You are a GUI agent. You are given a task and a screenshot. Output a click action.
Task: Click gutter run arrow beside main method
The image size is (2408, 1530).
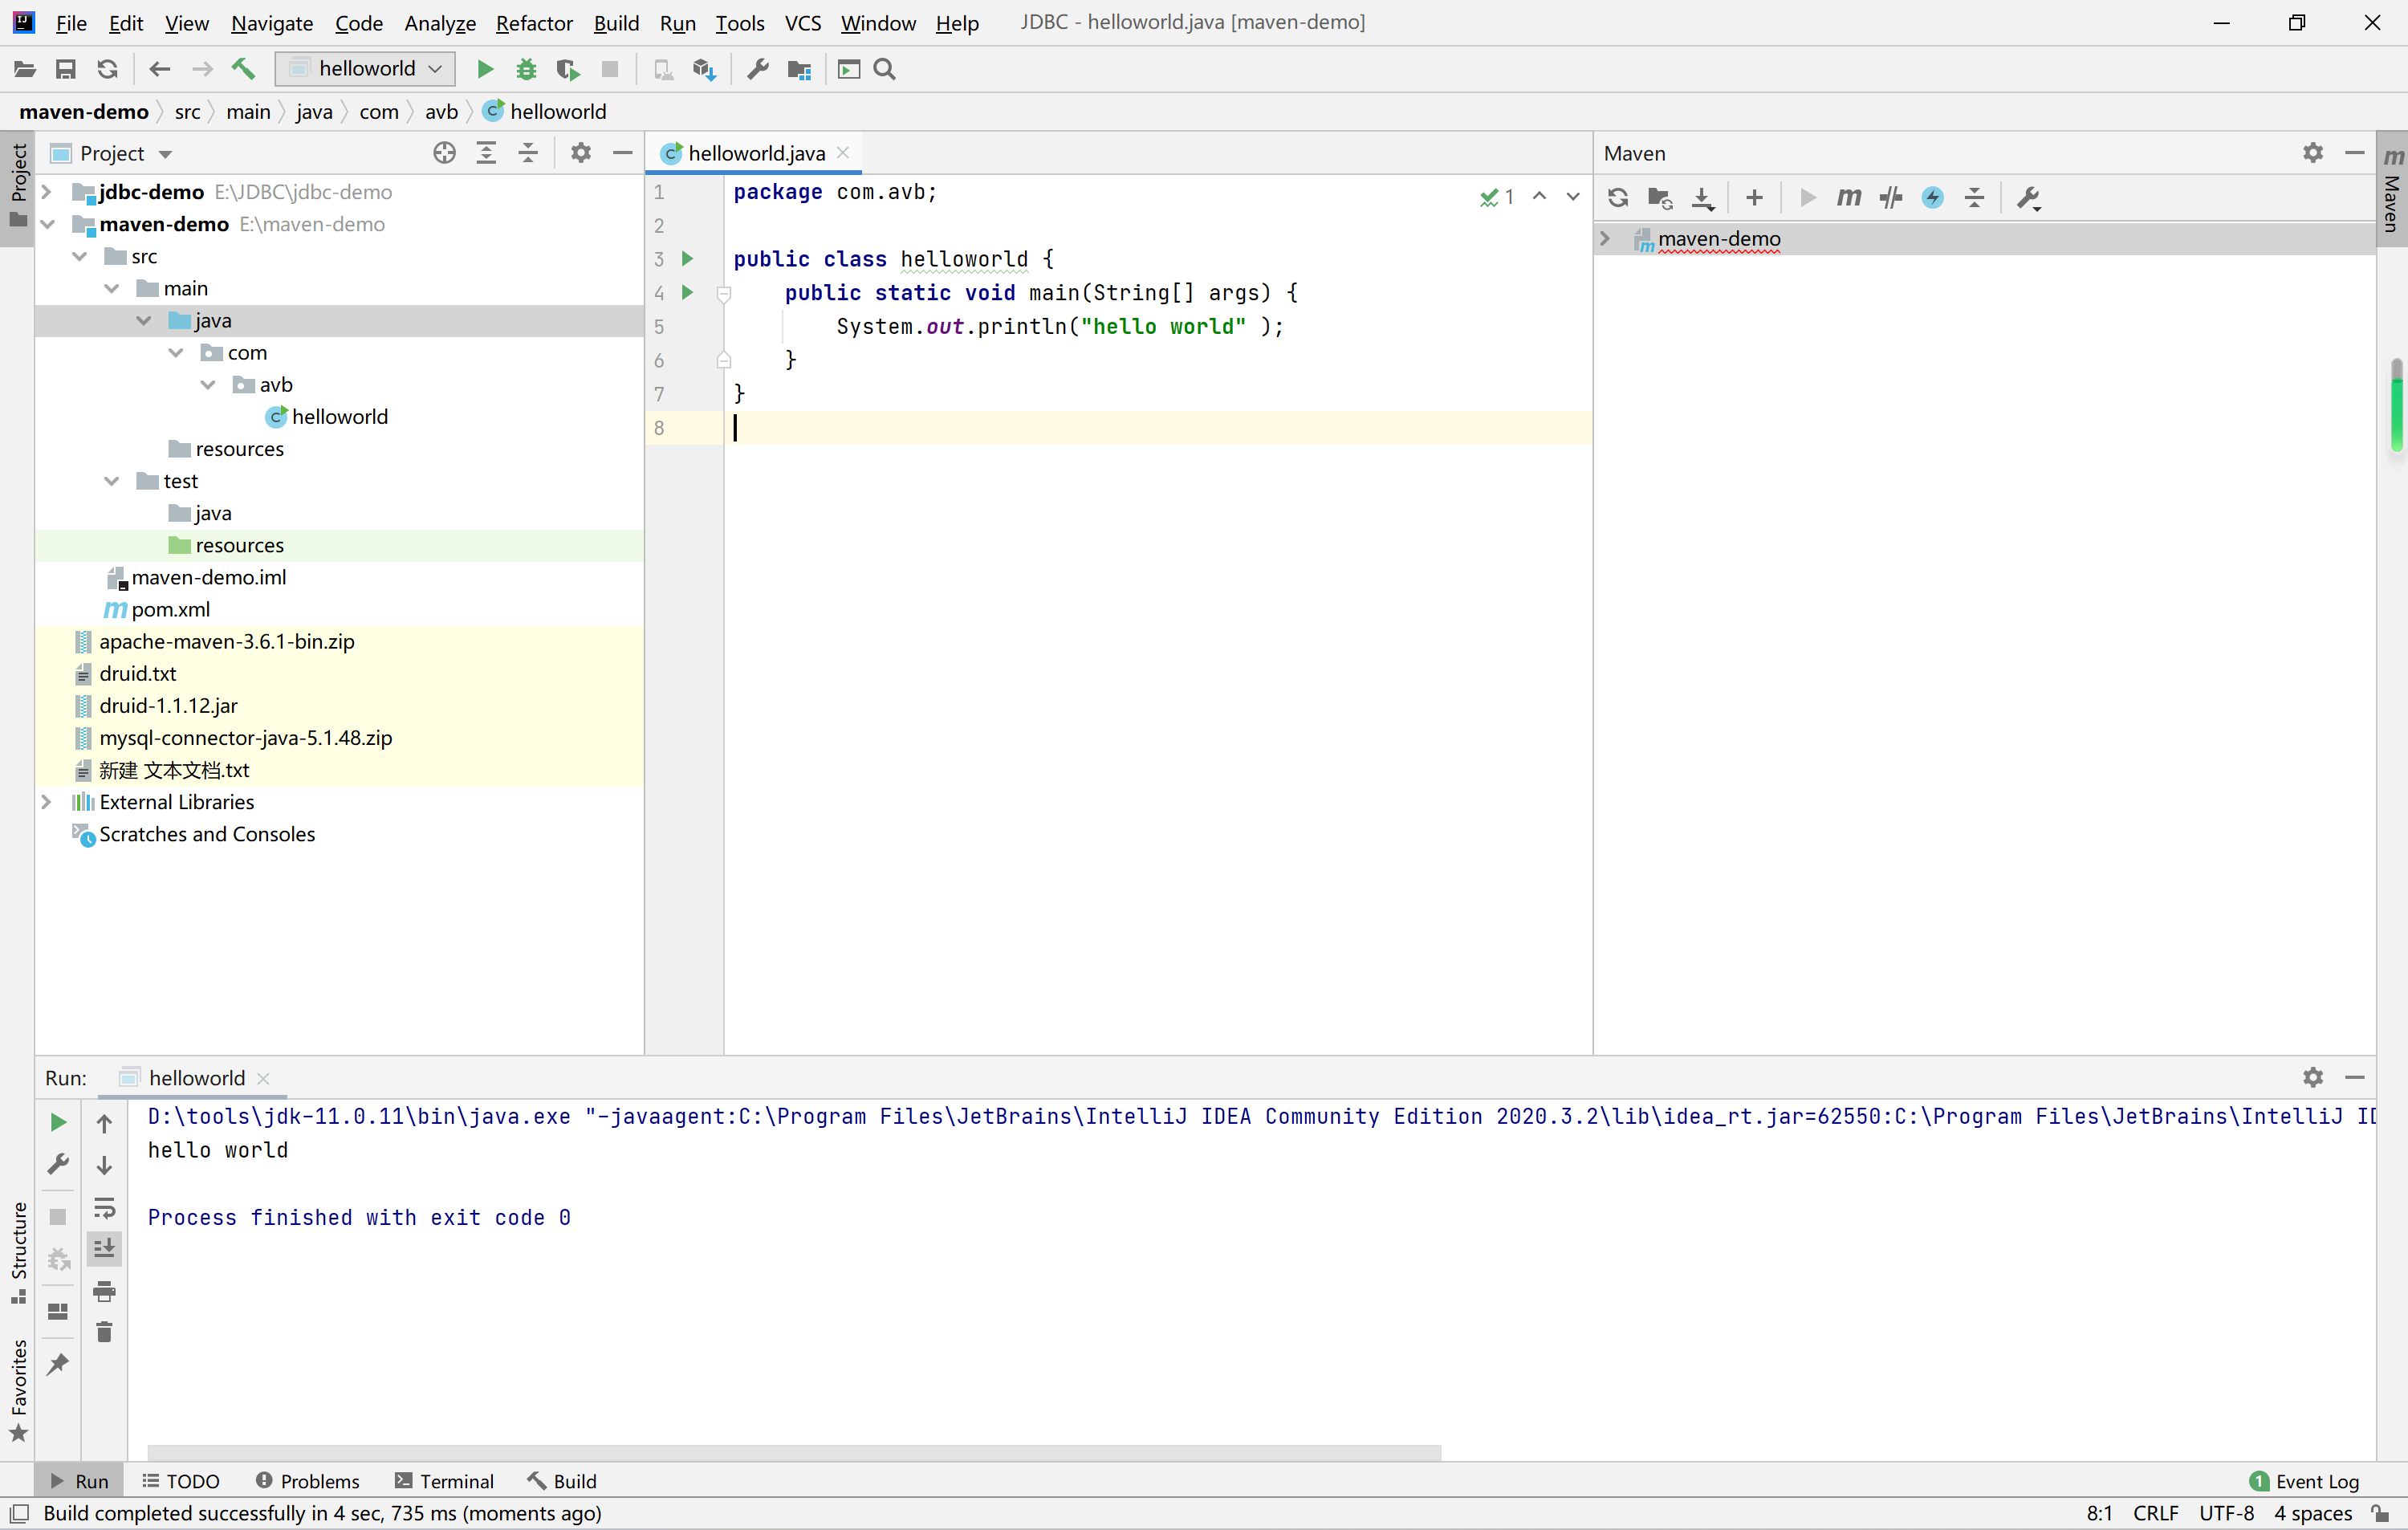coord(687,292)
